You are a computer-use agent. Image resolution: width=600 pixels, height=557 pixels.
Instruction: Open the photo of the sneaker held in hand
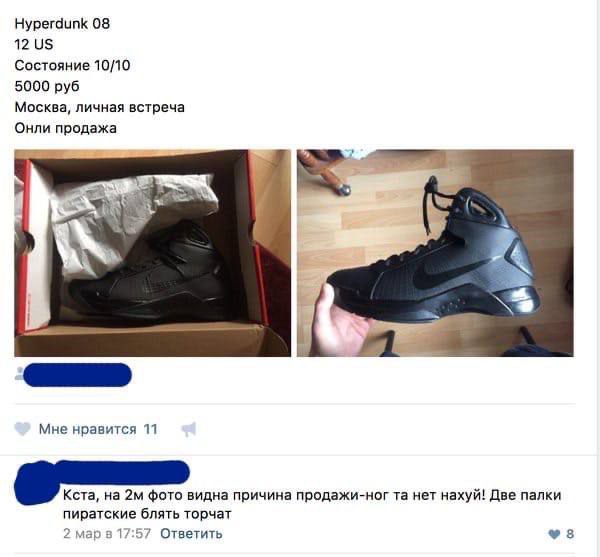435,253
